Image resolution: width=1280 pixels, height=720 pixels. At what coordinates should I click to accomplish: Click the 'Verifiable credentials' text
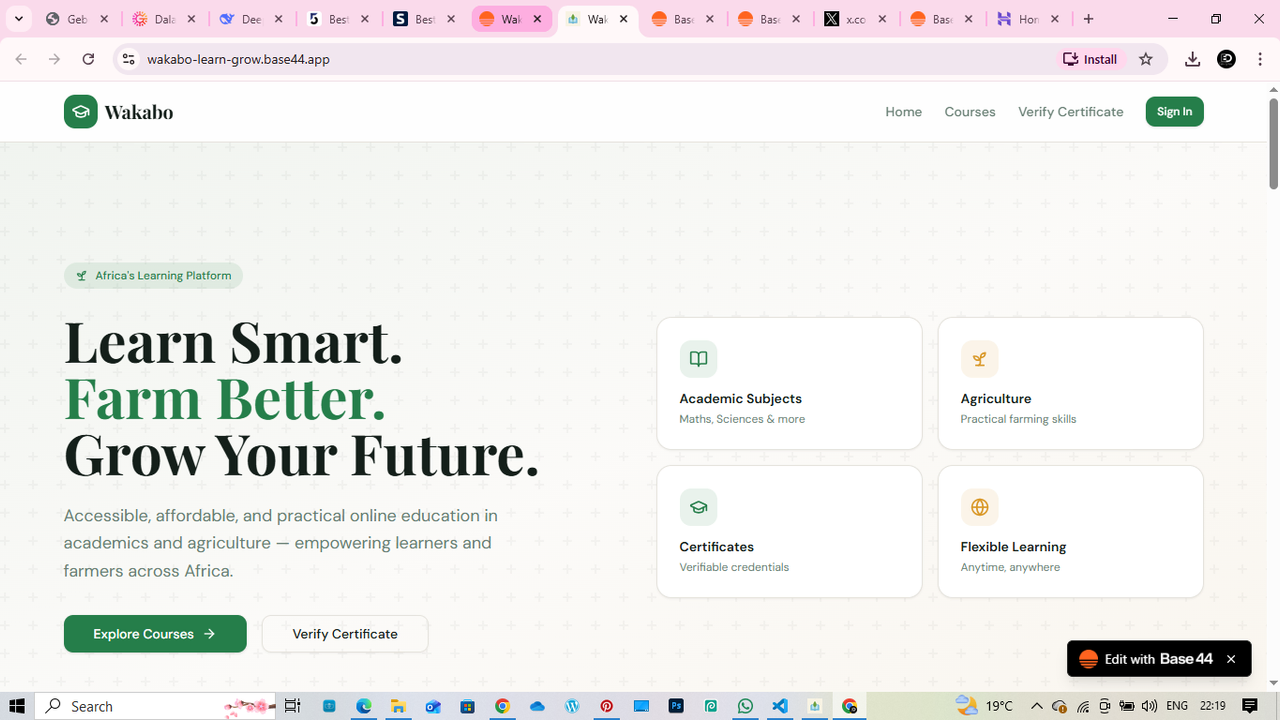[x=734, y=567]
